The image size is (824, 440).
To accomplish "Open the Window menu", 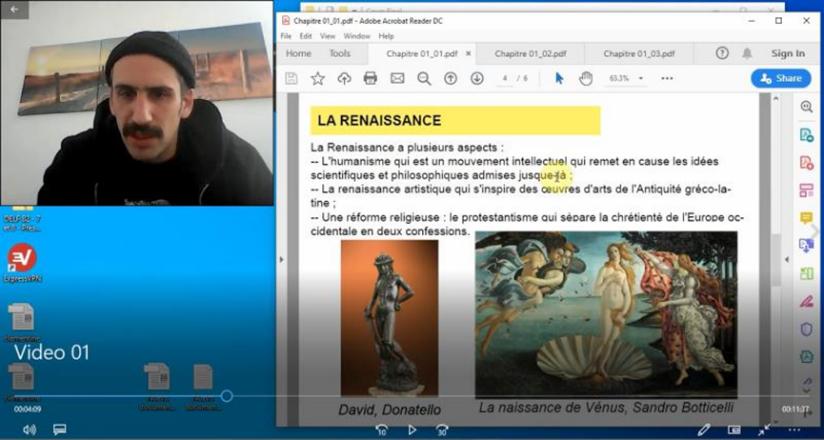I will pyautogui.click(x=356, y=36).
